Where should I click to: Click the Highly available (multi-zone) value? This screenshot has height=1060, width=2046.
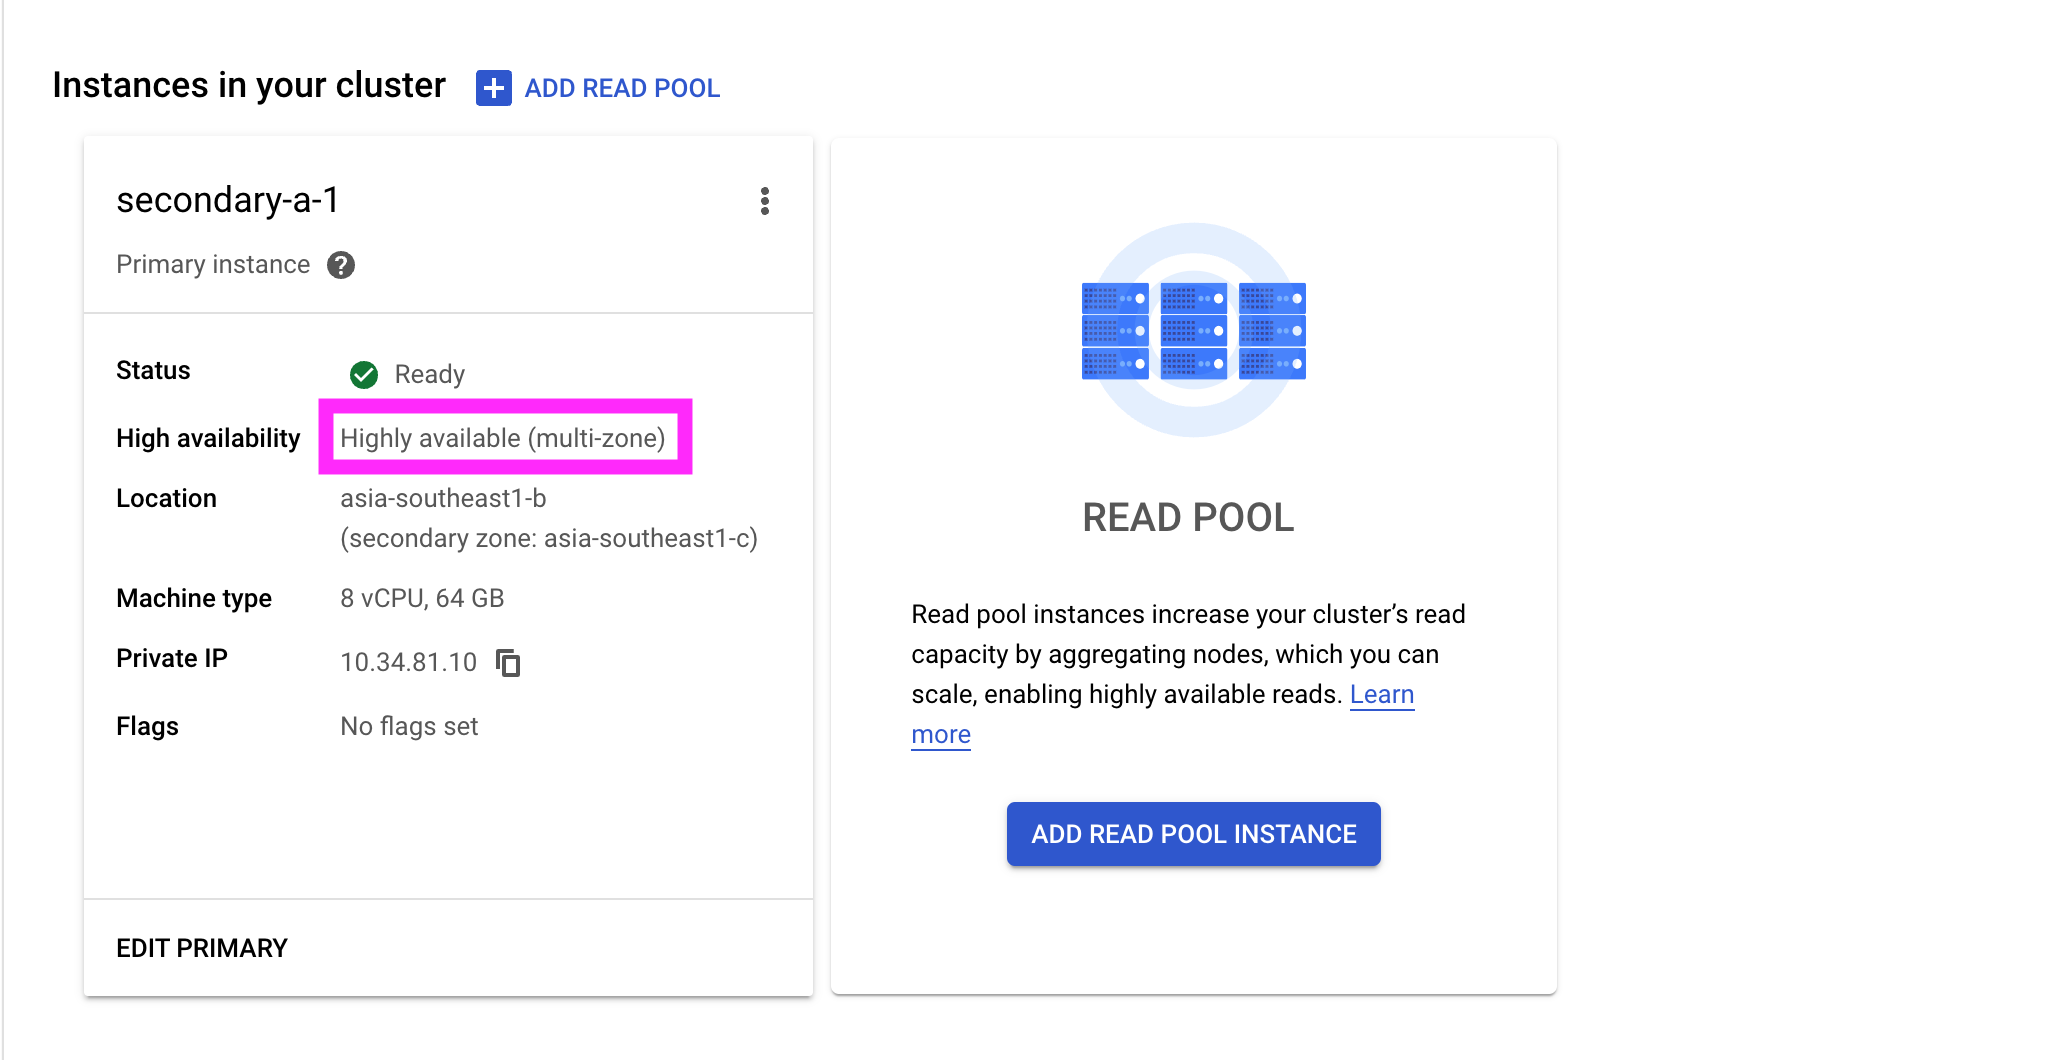click(503, 438)
